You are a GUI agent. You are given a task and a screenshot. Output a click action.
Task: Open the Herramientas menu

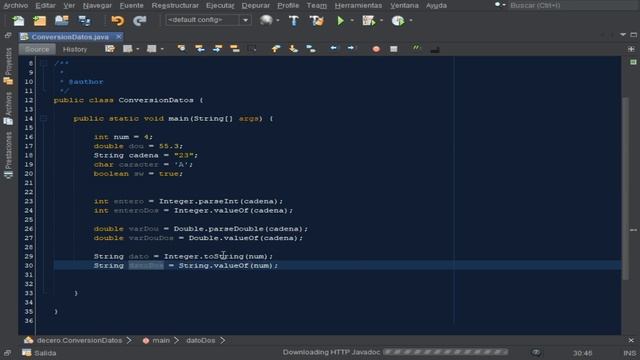358,5
